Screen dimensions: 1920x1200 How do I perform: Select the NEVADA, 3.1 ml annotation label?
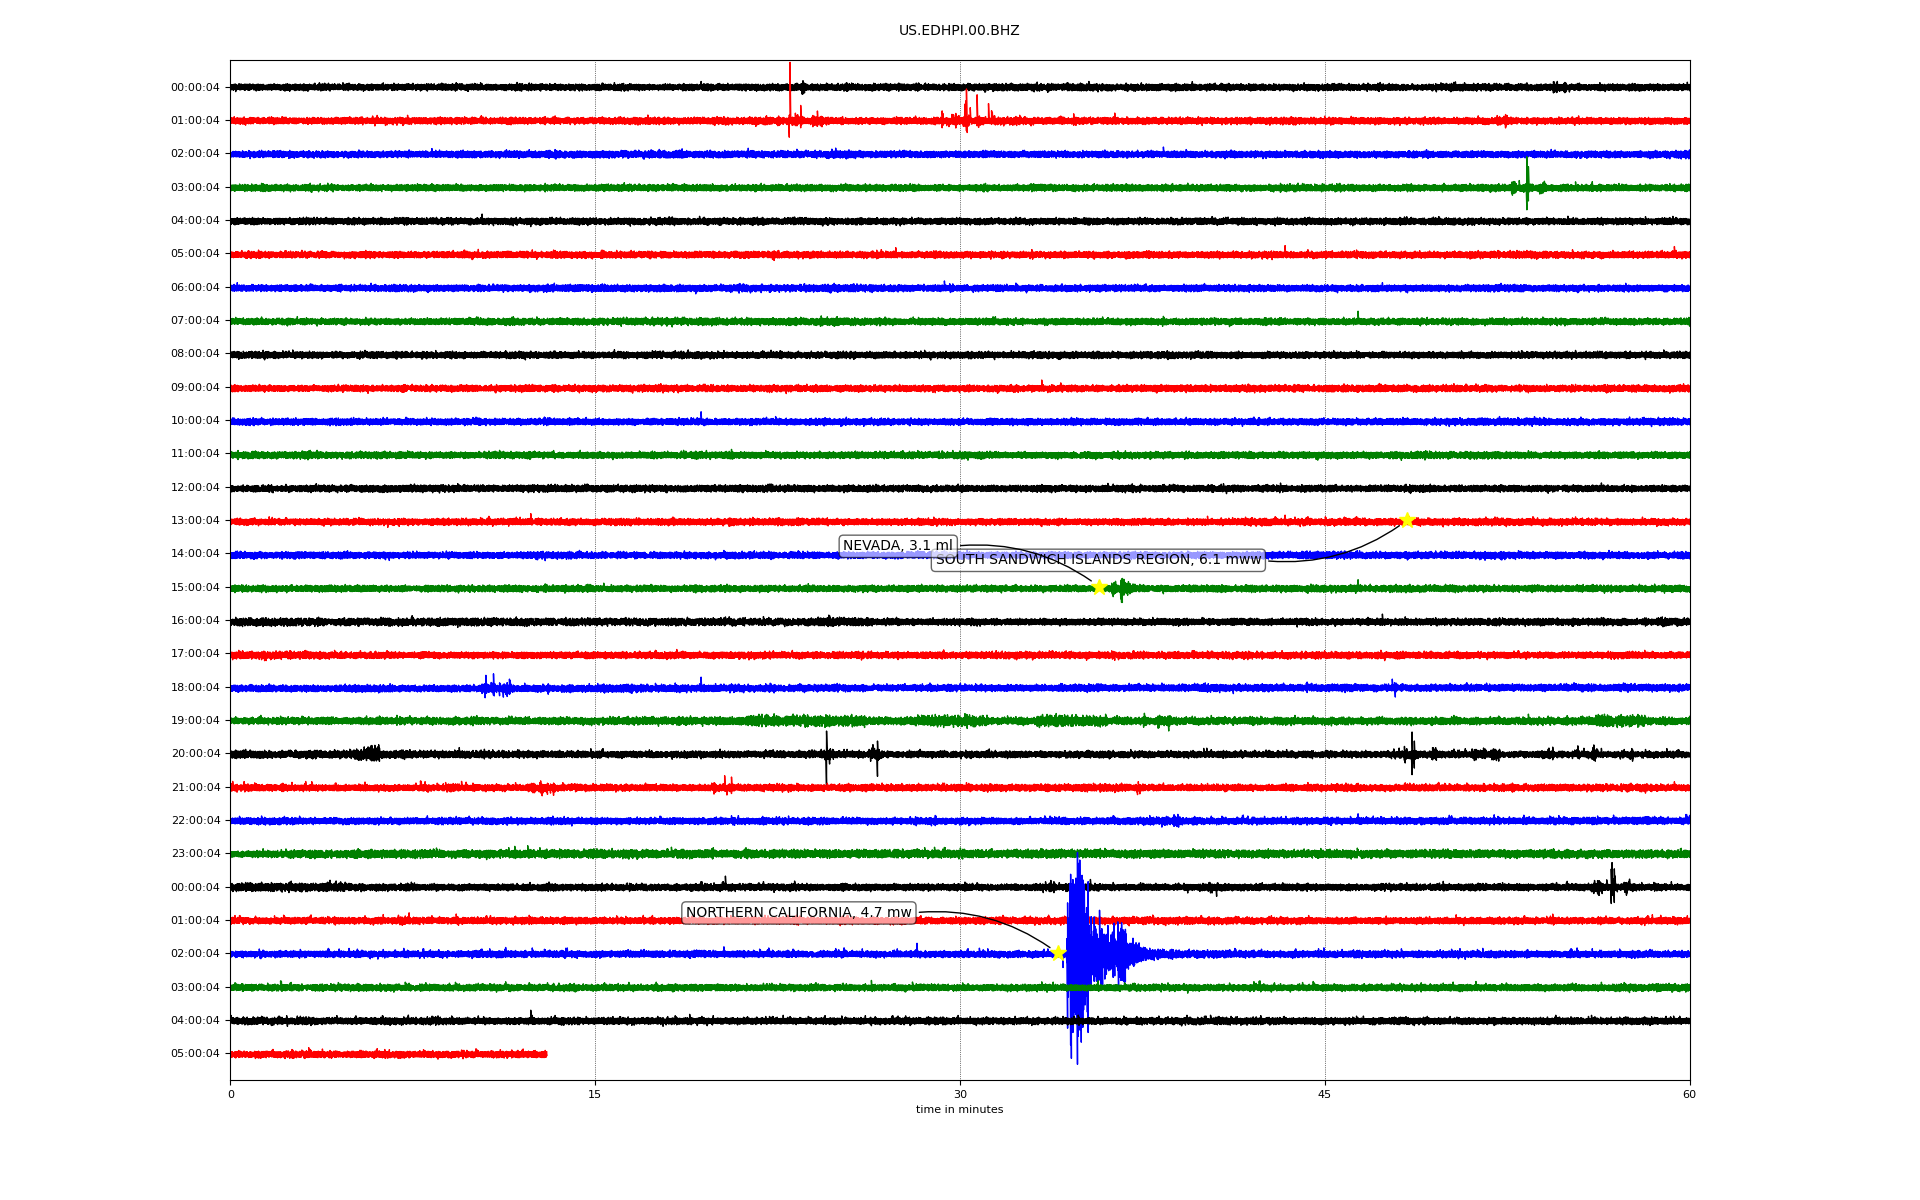(898, 546)
